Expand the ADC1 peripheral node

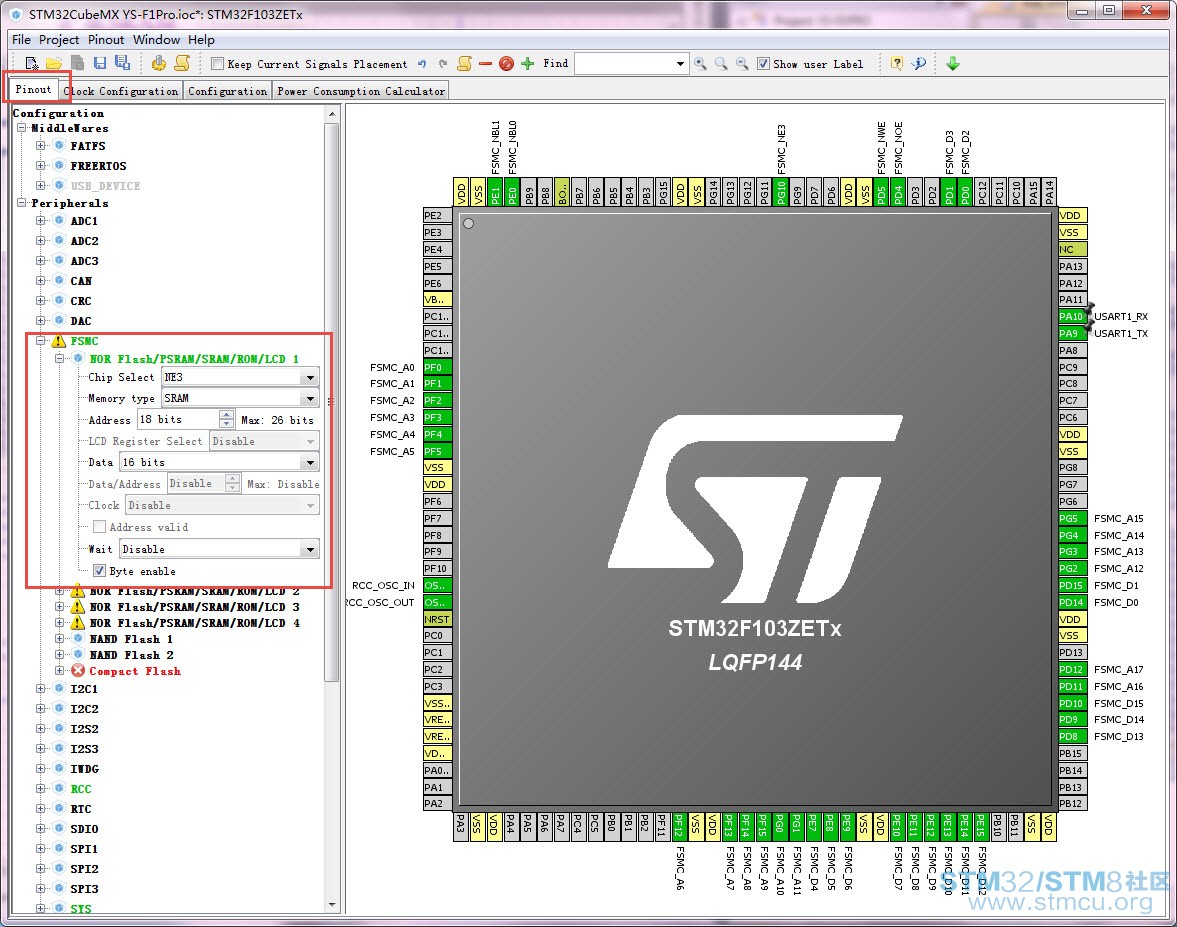(41, 221)
